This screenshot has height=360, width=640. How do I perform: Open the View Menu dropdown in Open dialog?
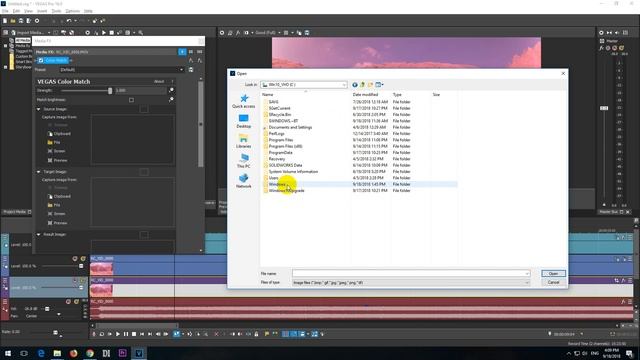(x=380, y=85)
